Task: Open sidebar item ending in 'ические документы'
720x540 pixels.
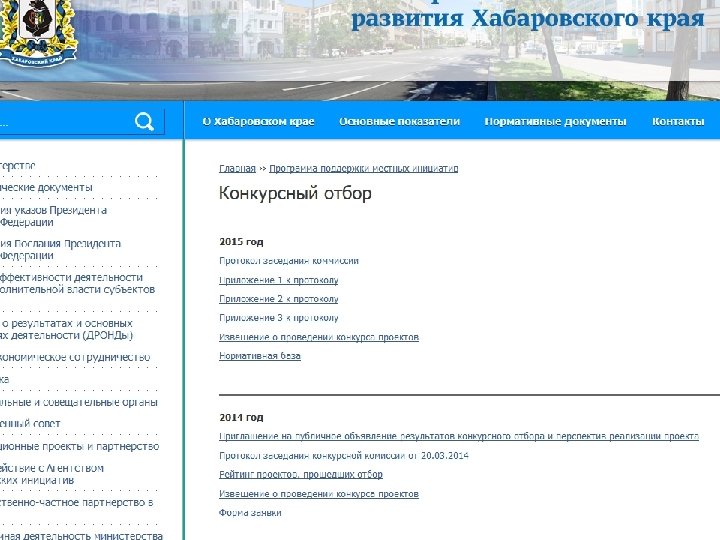Action: (x=46, y=187)
